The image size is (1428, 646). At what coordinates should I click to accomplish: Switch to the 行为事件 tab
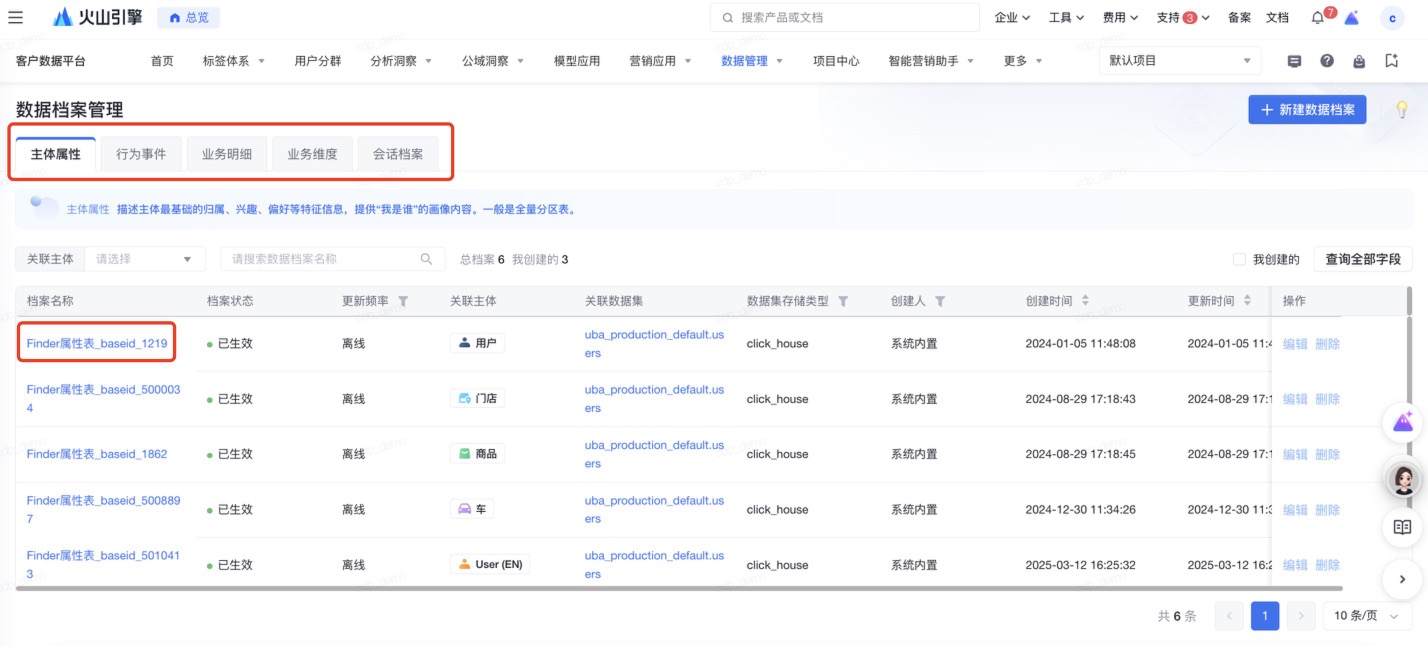[x=141, y=155]
